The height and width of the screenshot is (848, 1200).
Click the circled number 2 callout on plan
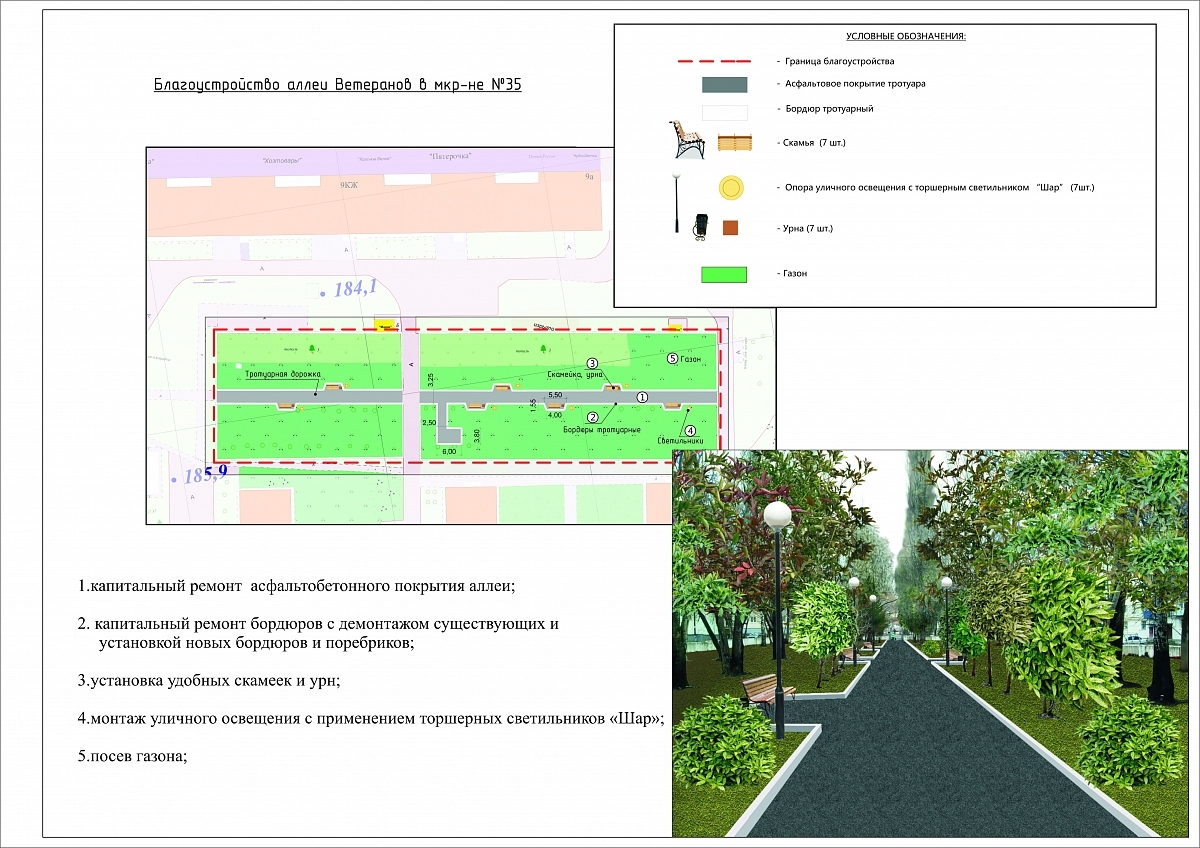click(592, 417)
